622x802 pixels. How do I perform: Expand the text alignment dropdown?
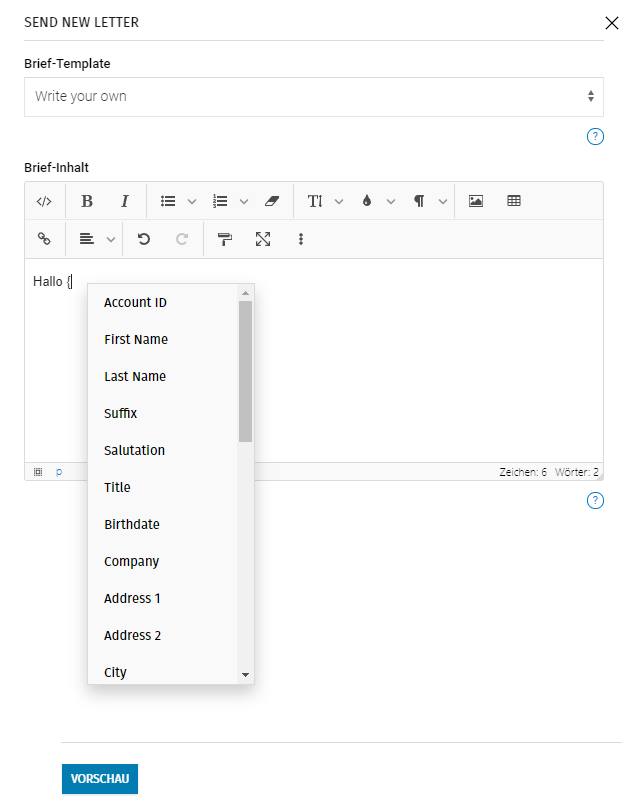(98, 239)
